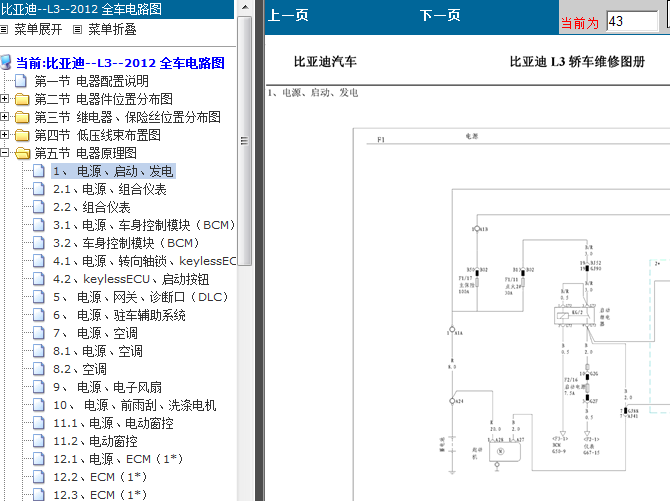Open 2.2、组合仪表
This screenshot has height=501, width=670.
tap(91, 207)
